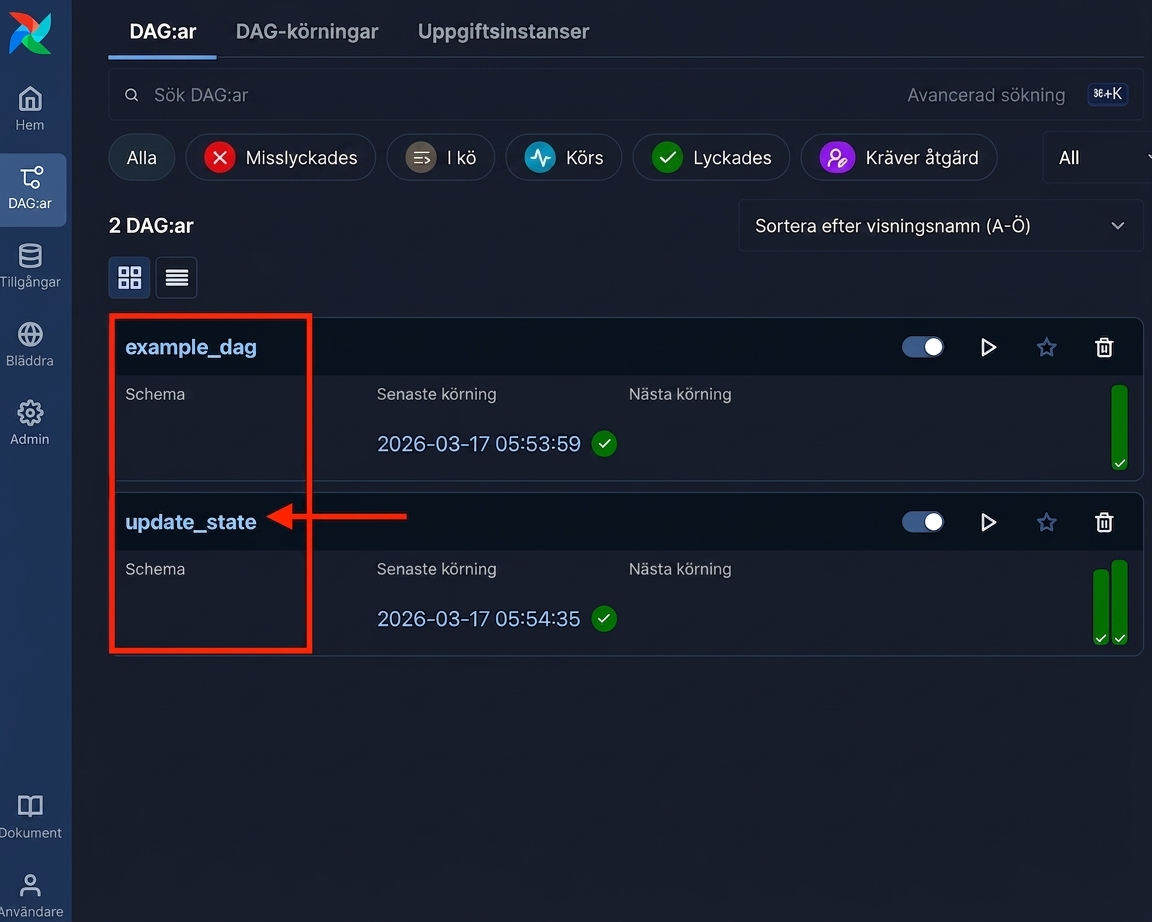Open run 2026-03-17 05:54:35
This screenshot has width=1152, height=922.
[478, 619]
